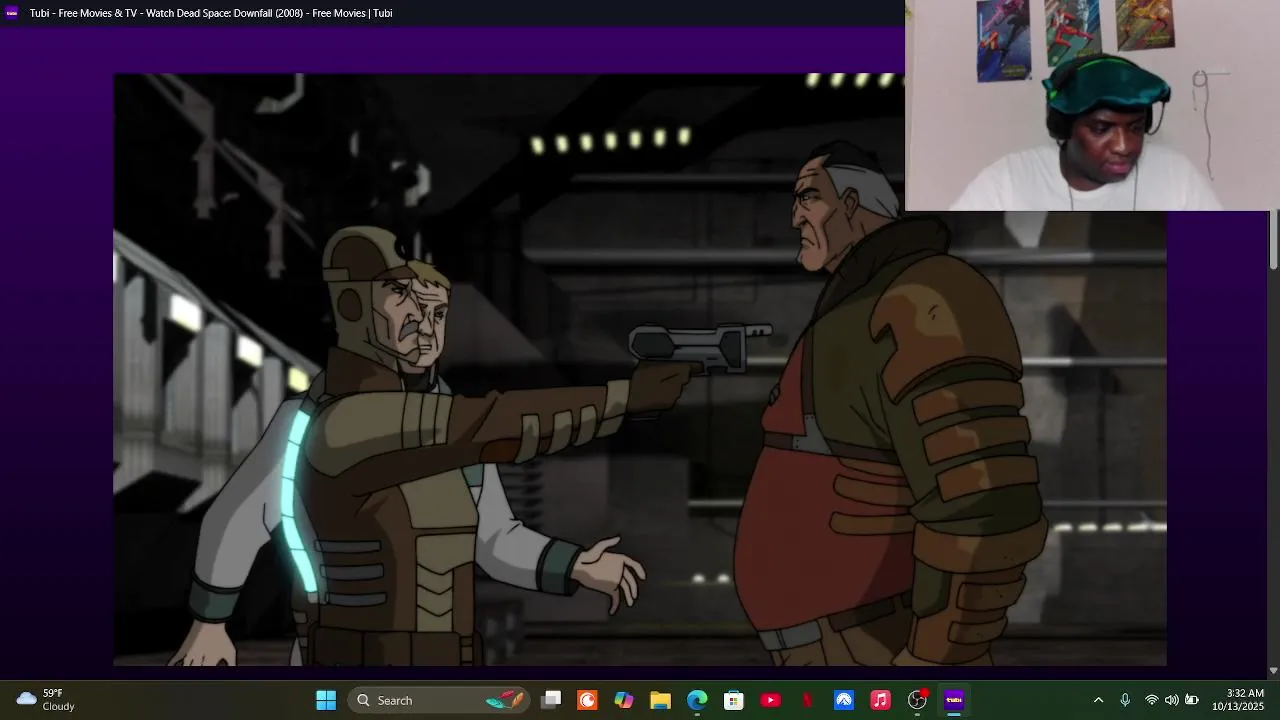The width and height of the screenshot is (1280, 720).
Task: Click the Tubi logo in title bar
Action: click(12, 13)
